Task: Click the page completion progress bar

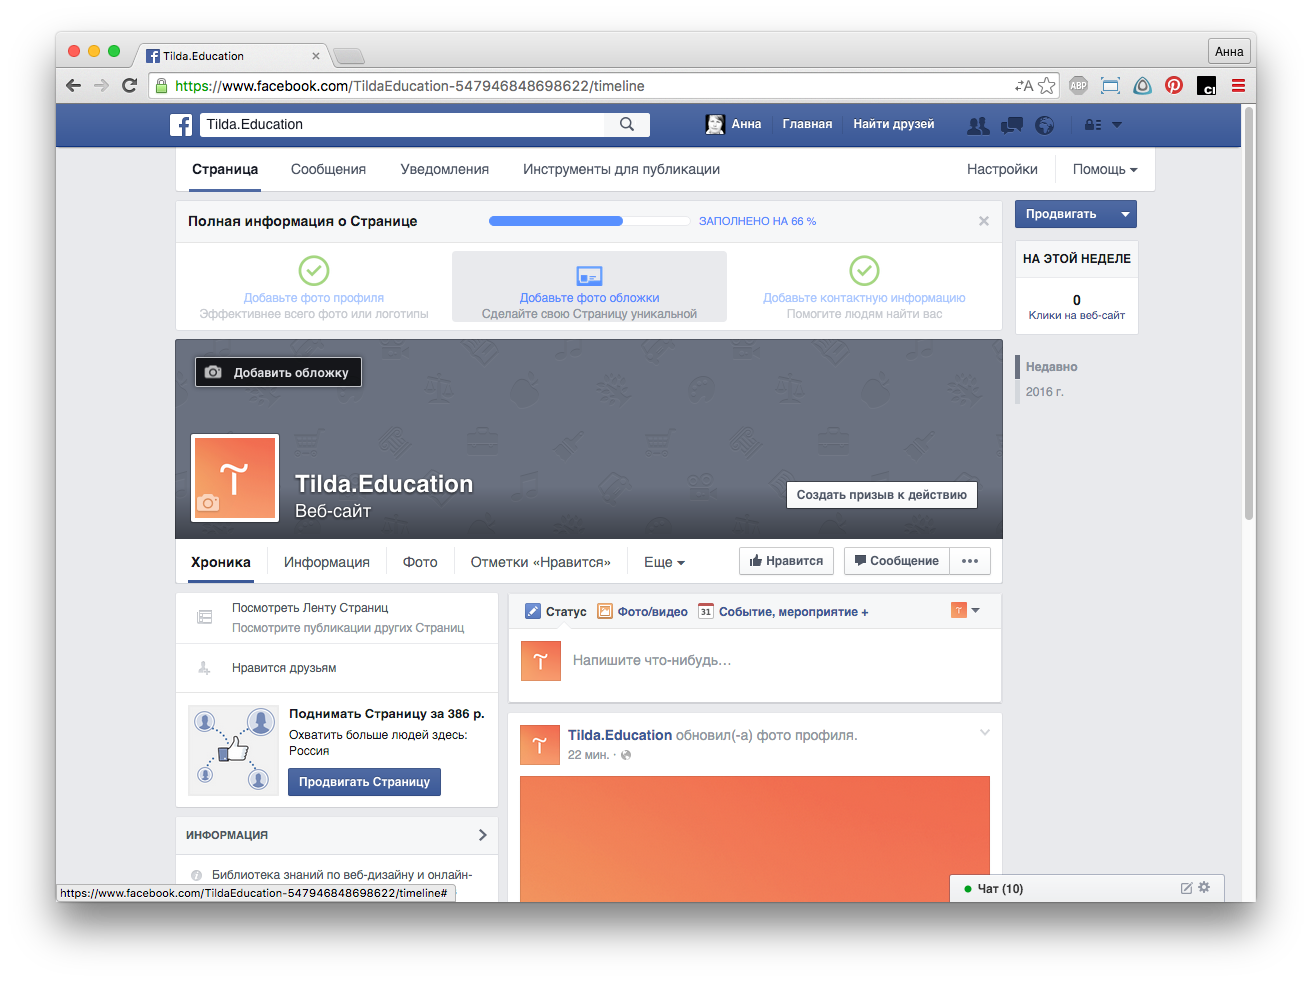Action: 589,221
